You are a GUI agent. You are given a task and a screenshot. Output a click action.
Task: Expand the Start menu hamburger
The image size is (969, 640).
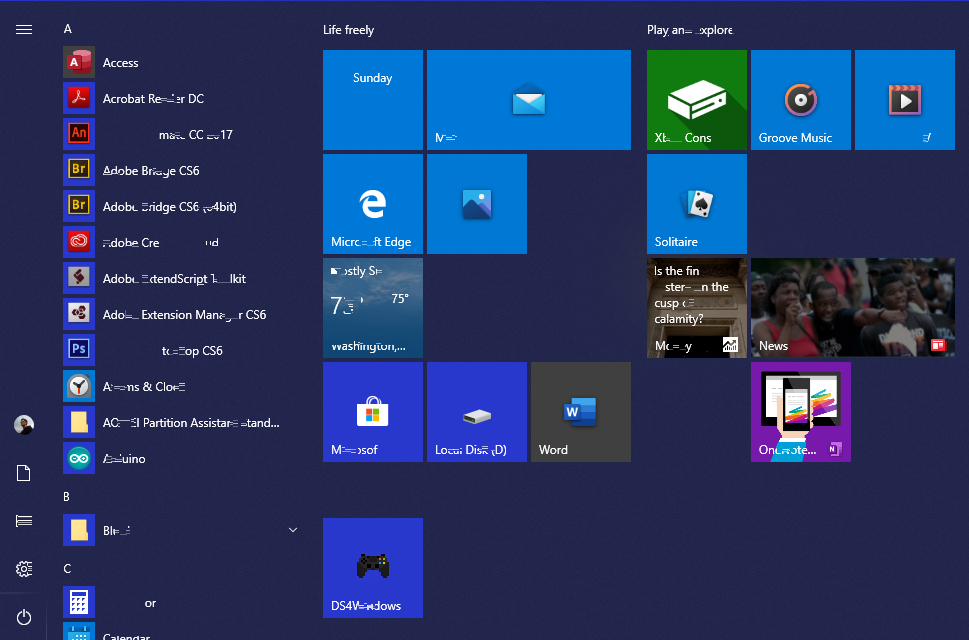23,30
